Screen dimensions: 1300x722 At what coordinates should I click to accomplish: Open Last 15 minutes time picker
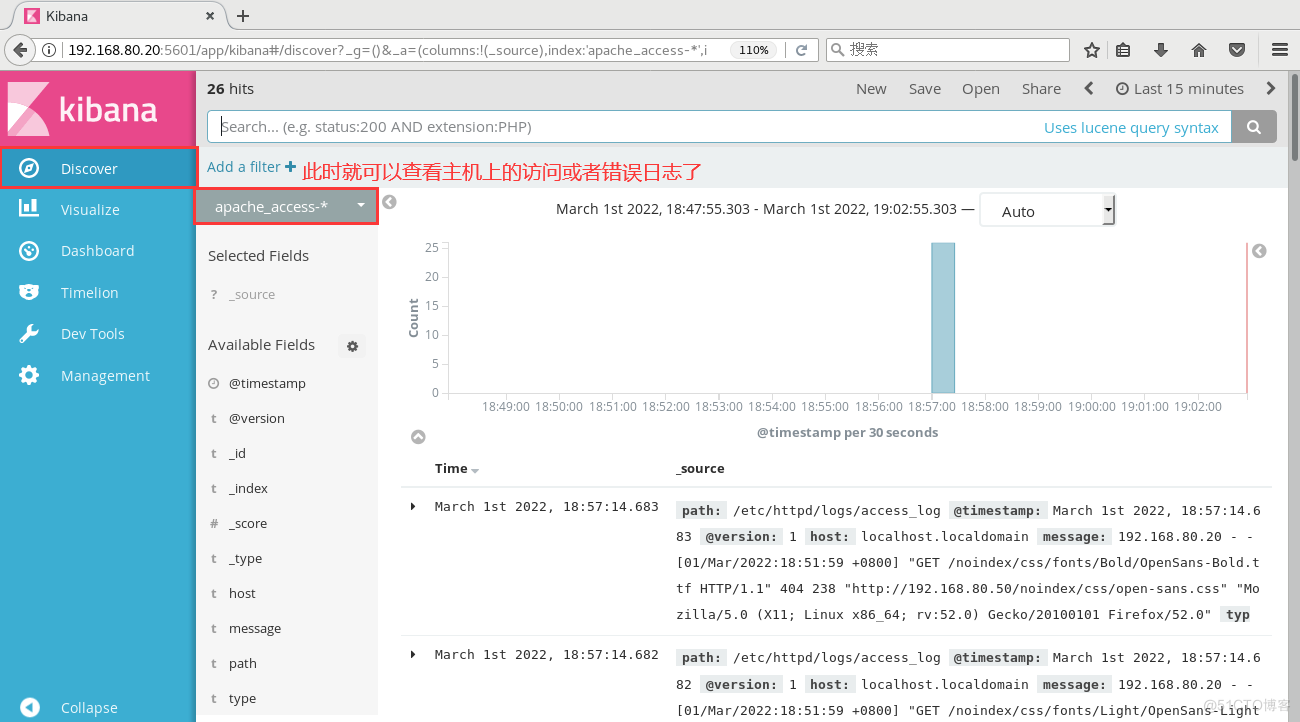(1180, 88)
